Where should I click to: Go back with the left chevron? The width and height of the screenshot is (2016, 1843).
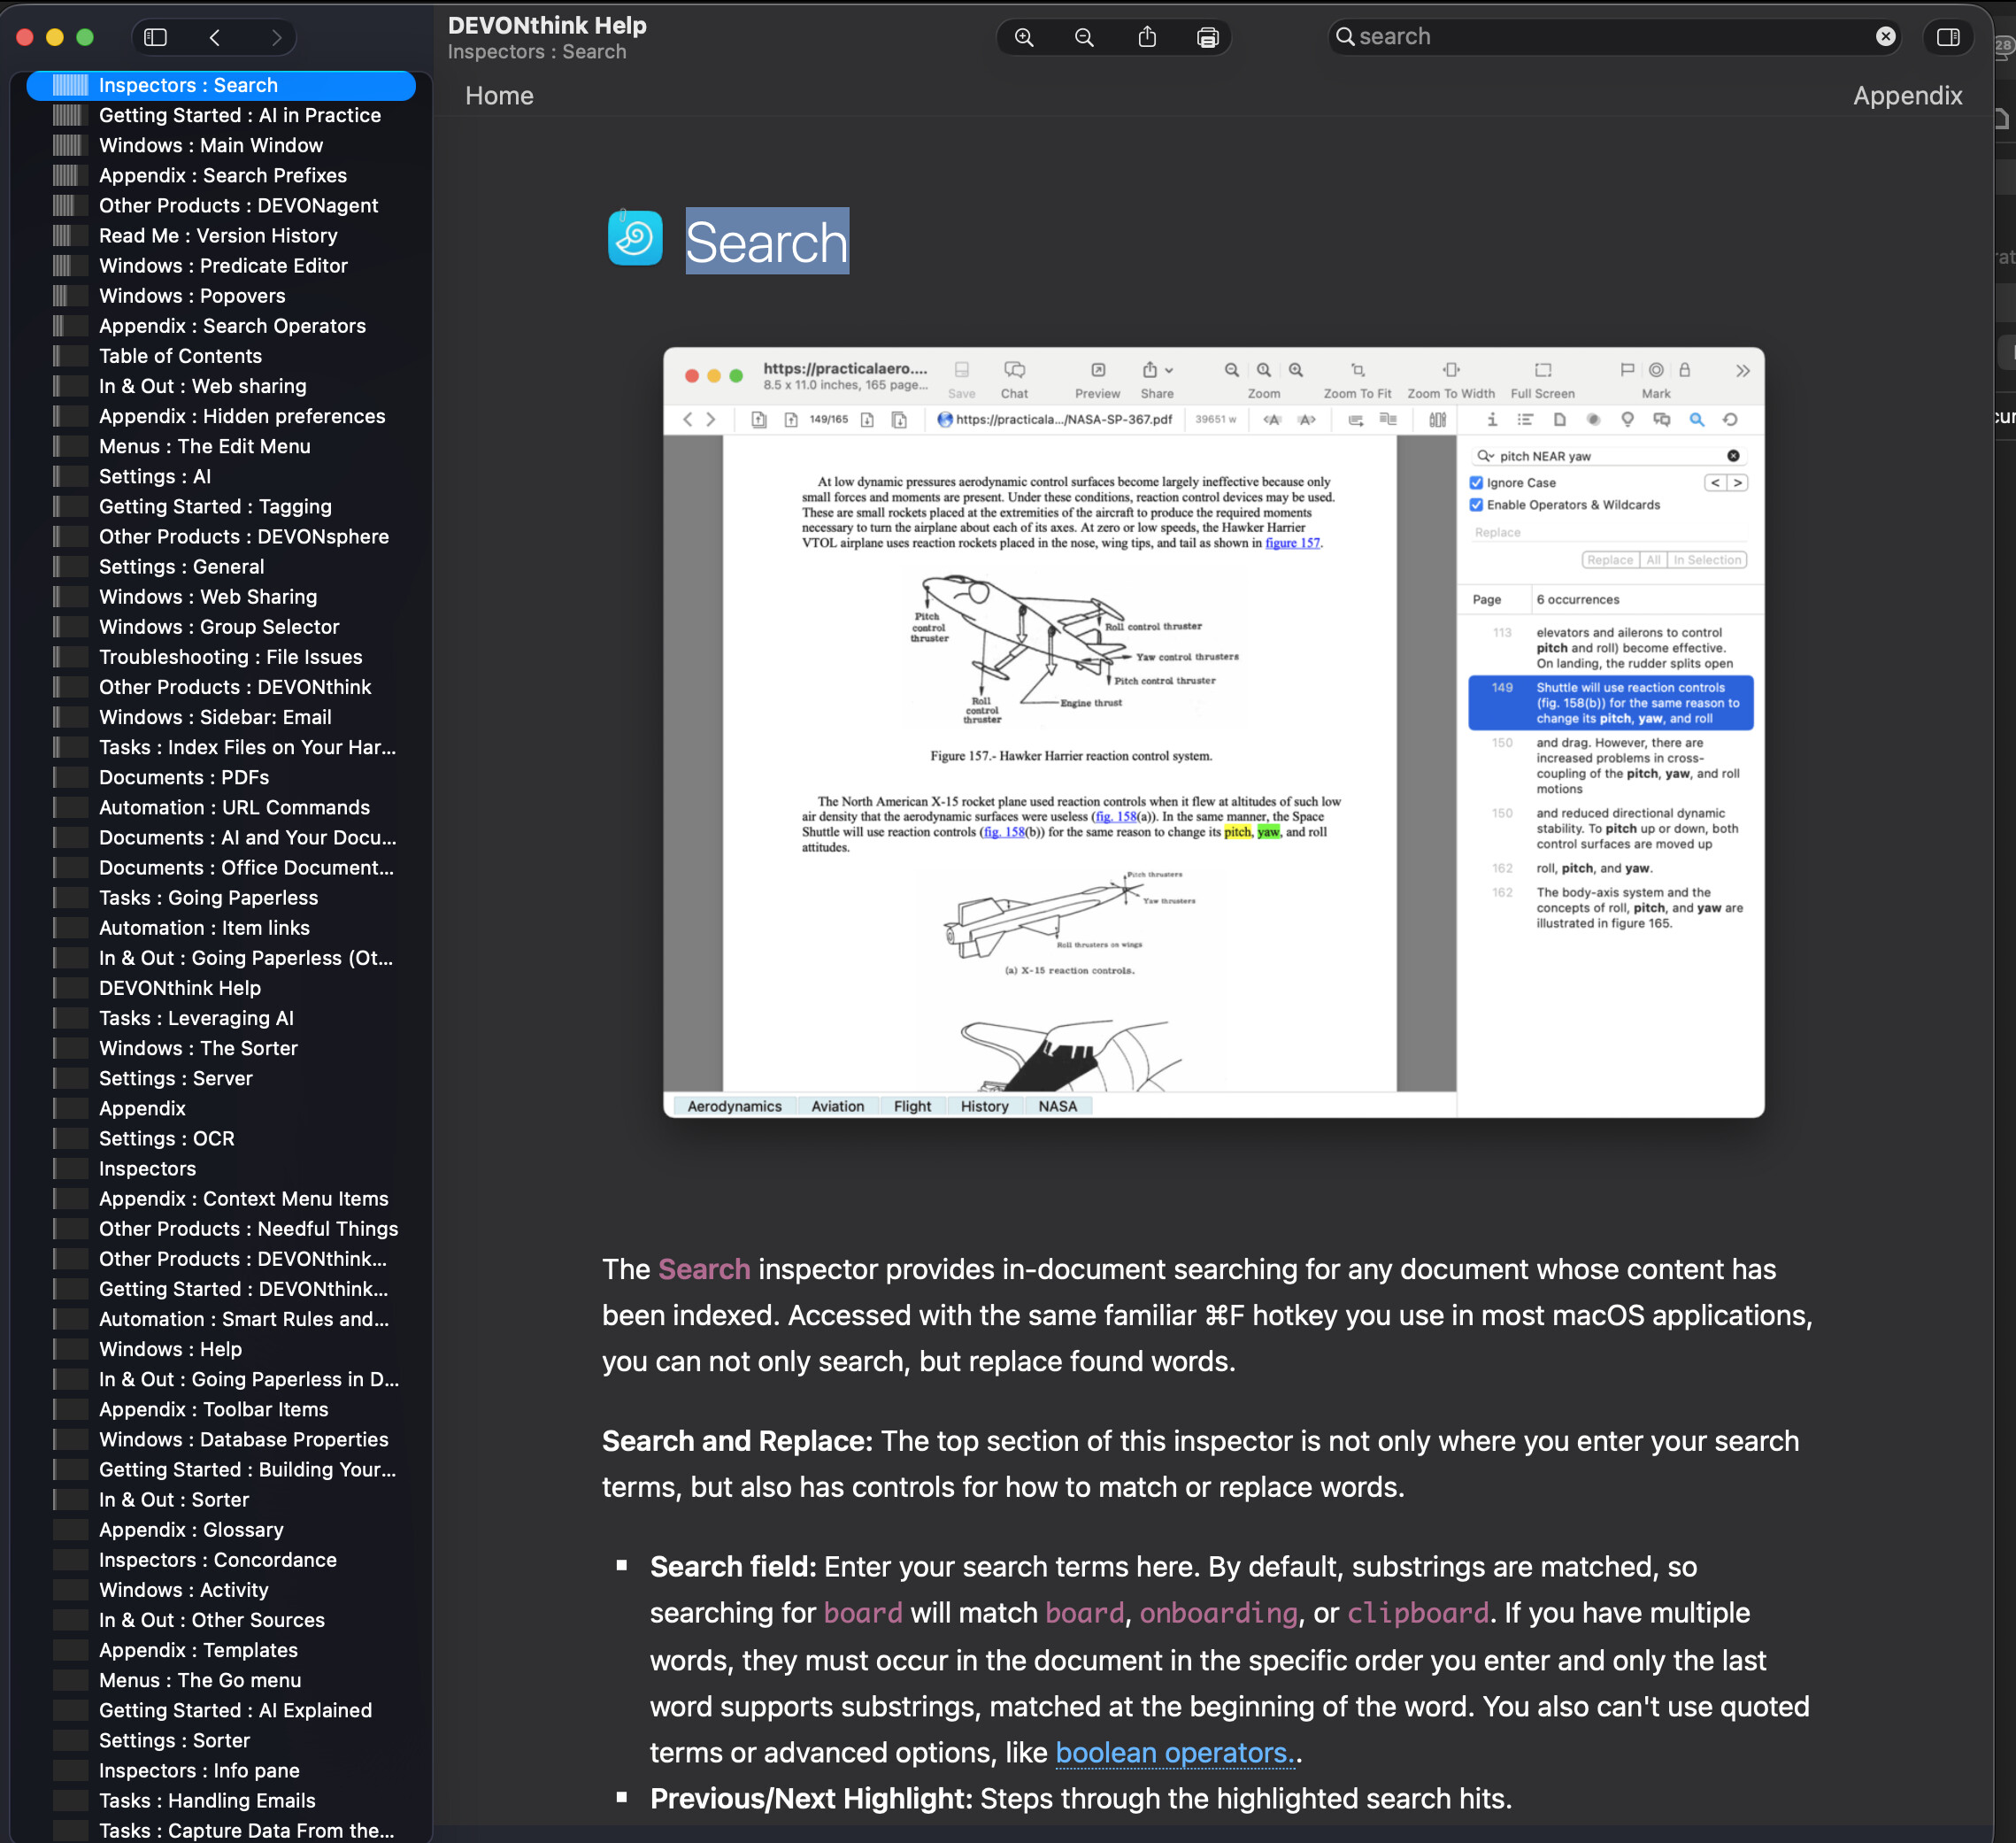click(x=215, y=37)
